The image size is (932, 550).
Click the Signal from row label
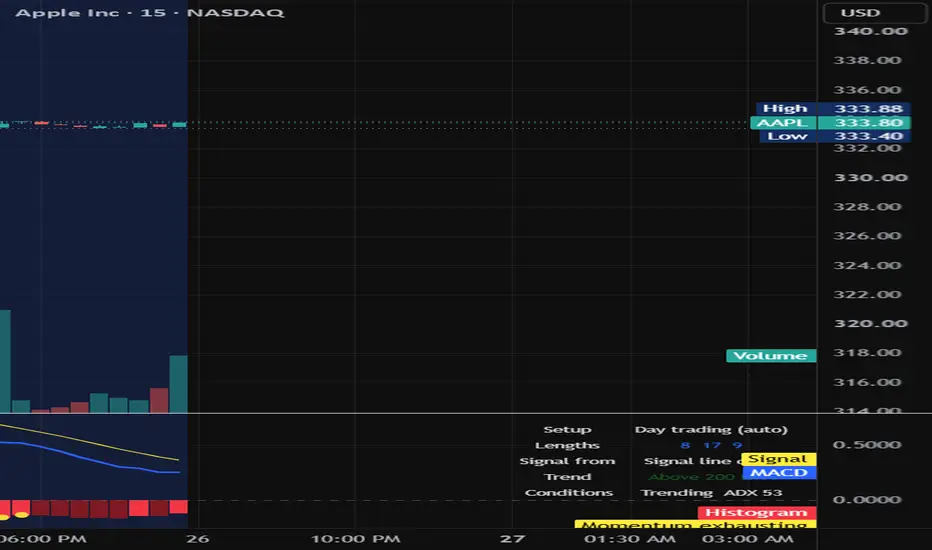[567, 461]
